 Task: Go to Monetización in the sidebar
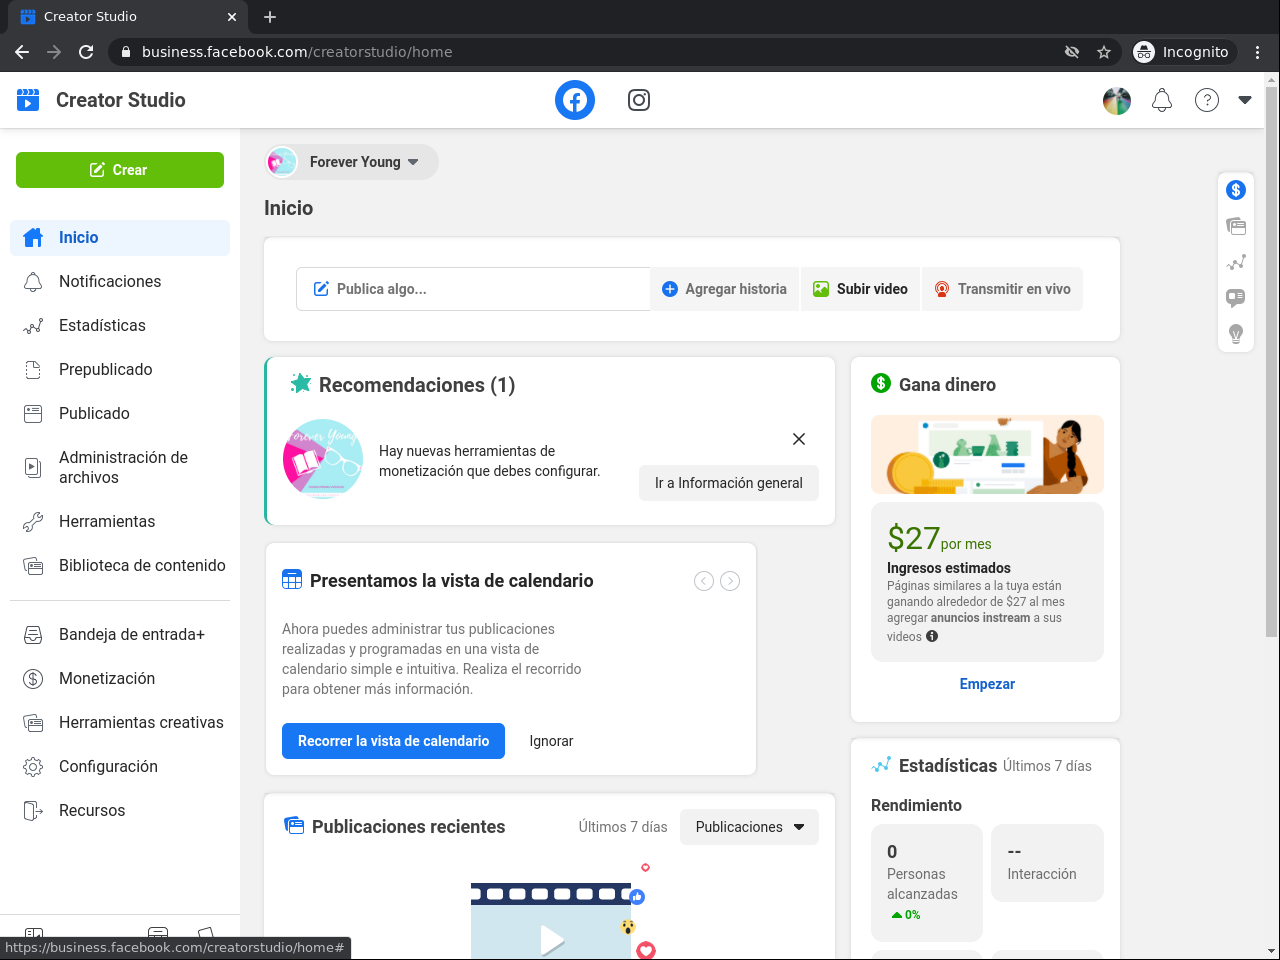(120, 679)
